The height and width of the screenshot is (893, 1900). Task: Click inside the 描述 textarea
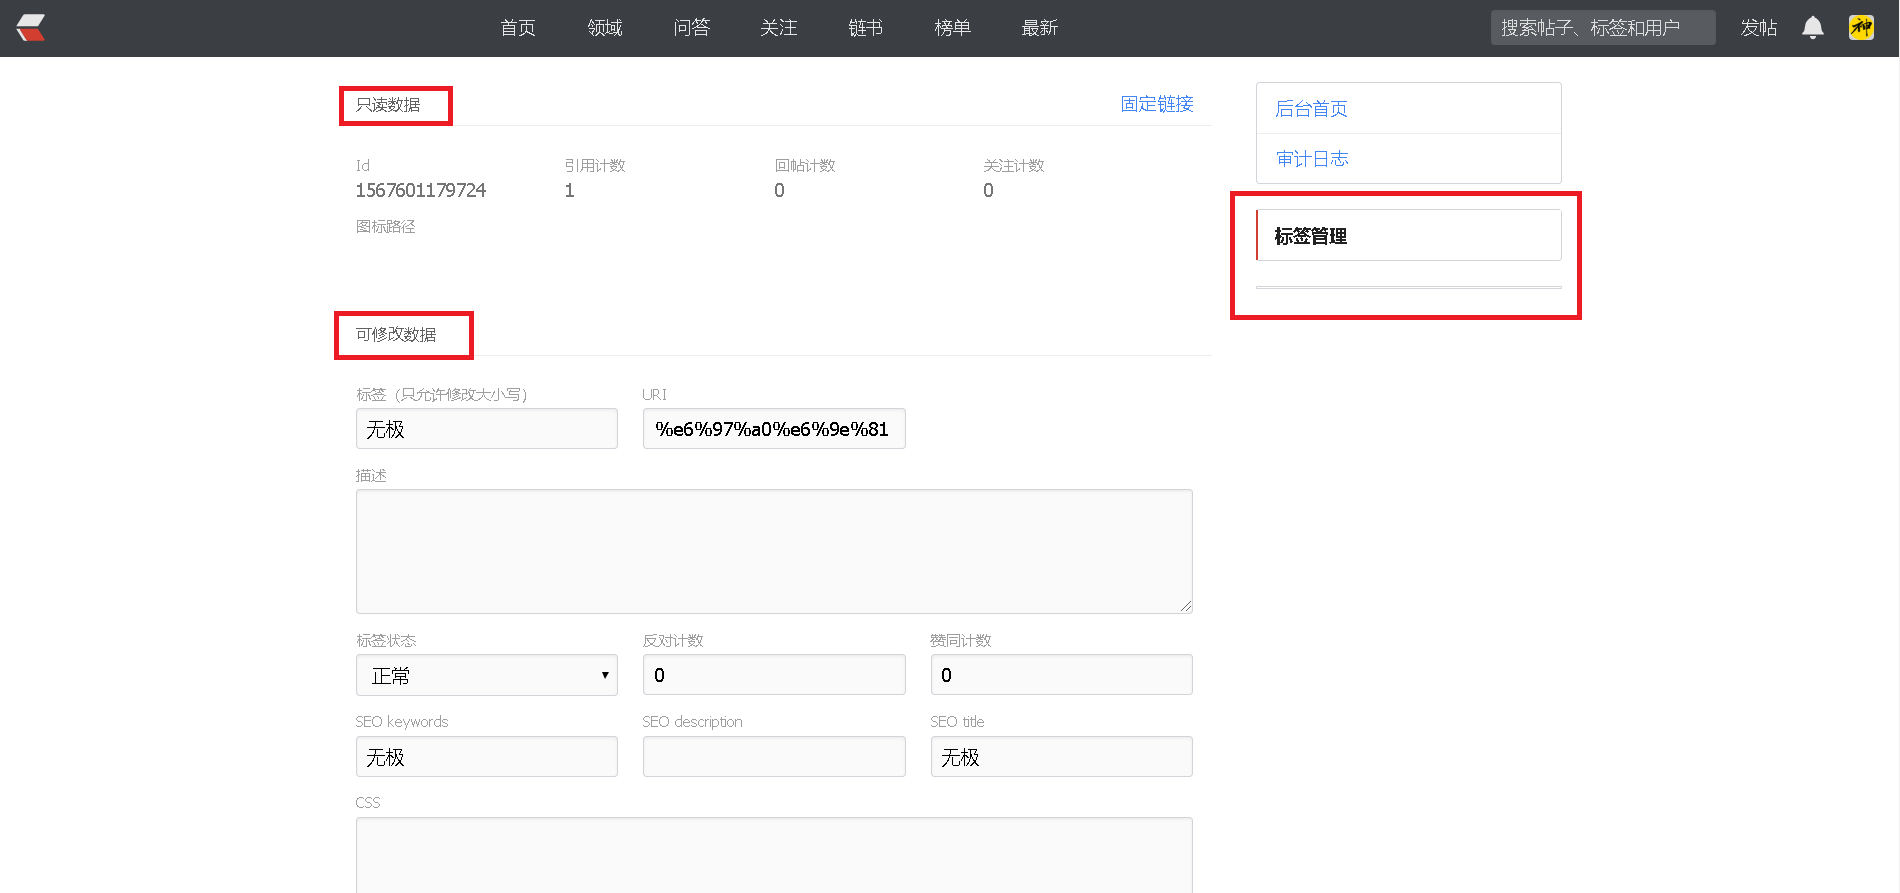coord(774,551)
